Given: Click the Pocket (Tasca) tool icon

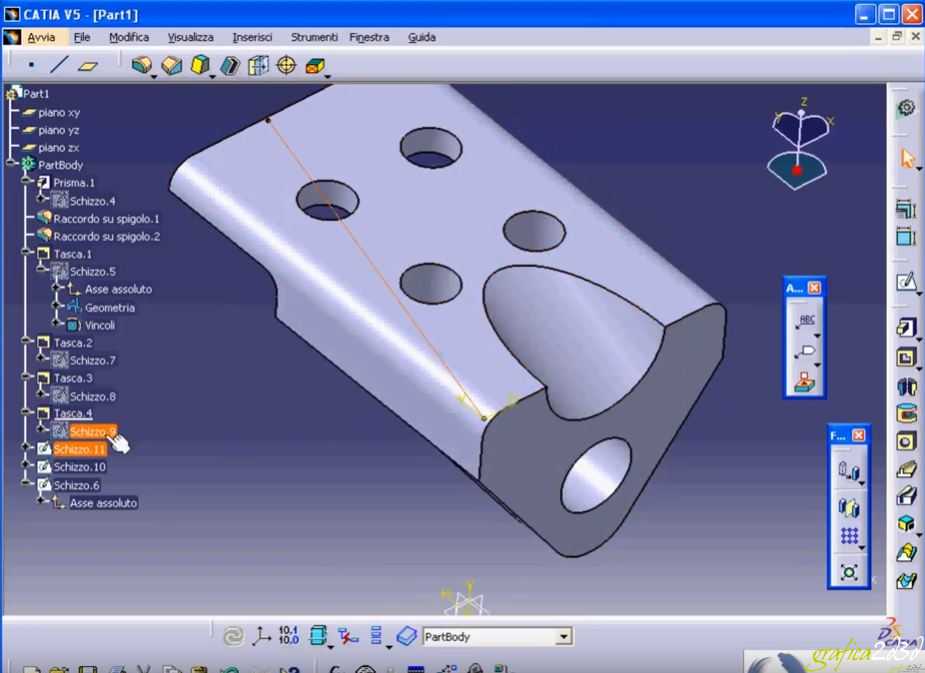Looking at the screenshot, I should pyautogui.click(x=906, y=357).
